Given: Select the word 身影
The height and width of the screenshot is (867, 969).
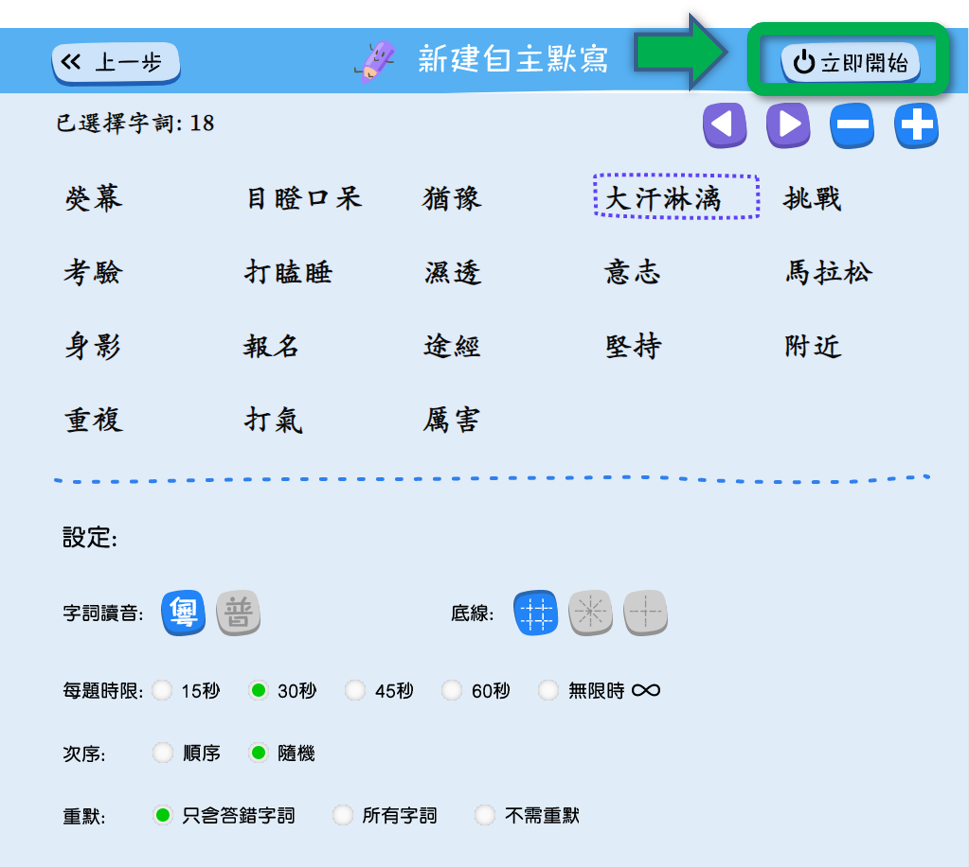Looking at the screenshot, I should (x=93, y=346).
